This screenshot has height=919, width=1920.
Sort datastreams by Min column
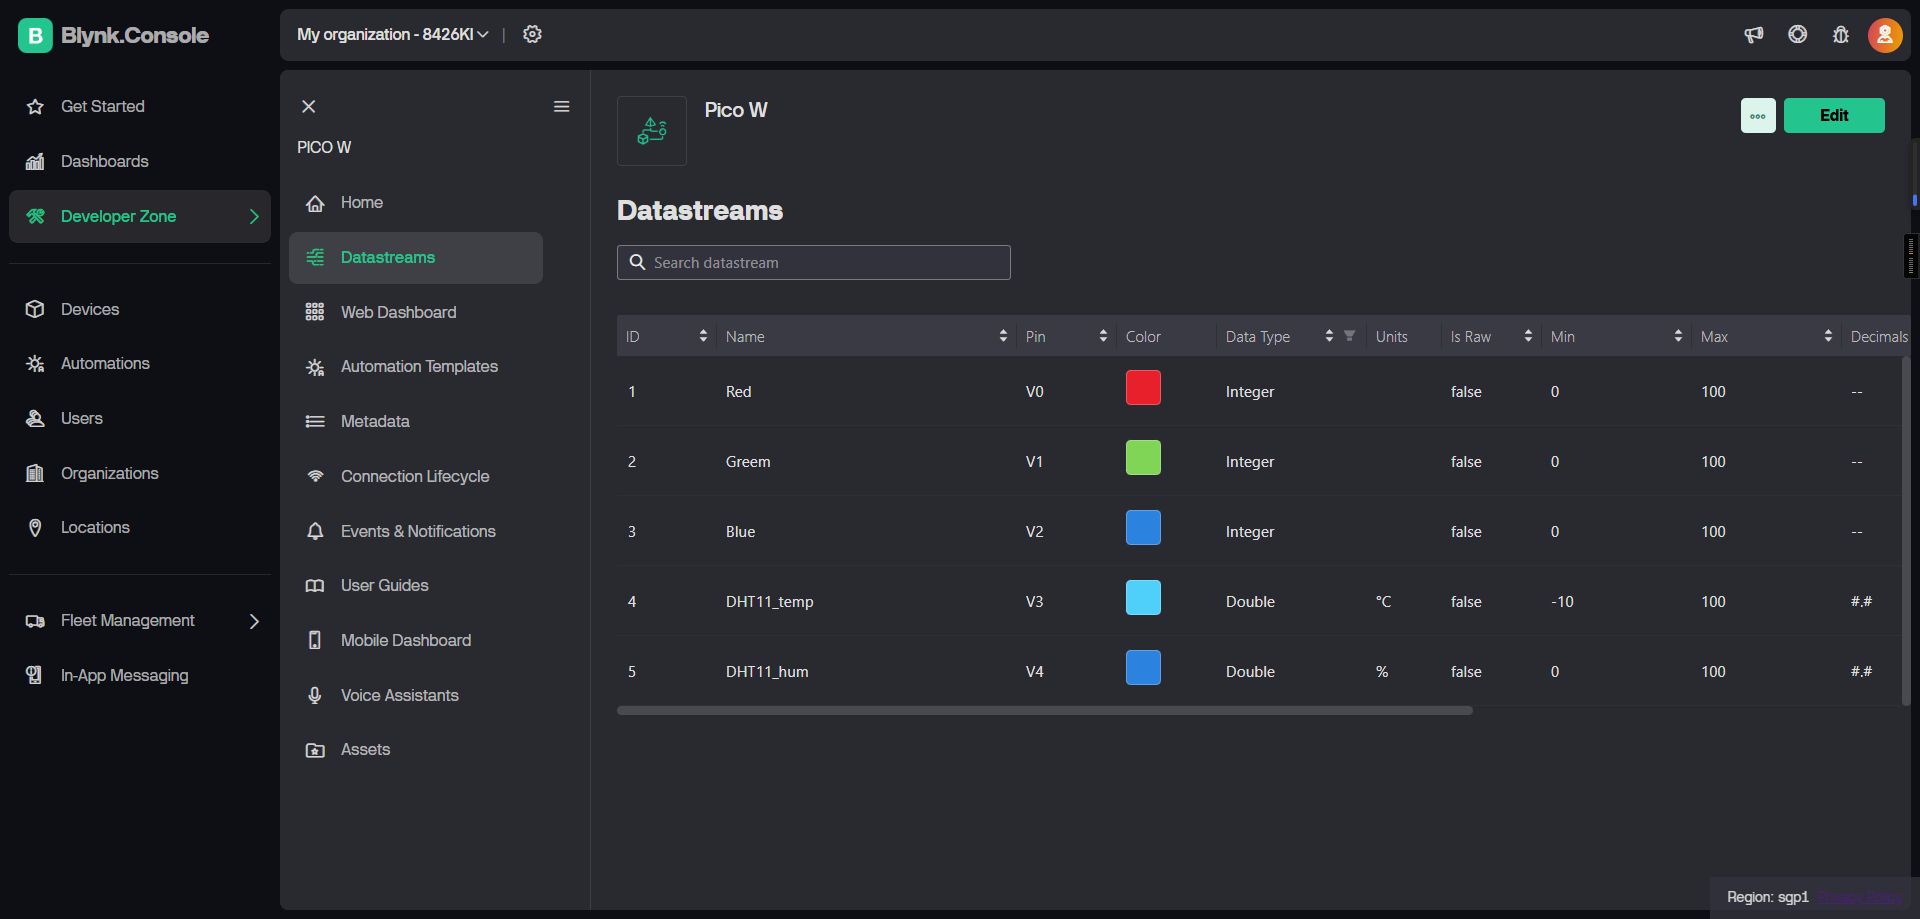click(1678, 336)
